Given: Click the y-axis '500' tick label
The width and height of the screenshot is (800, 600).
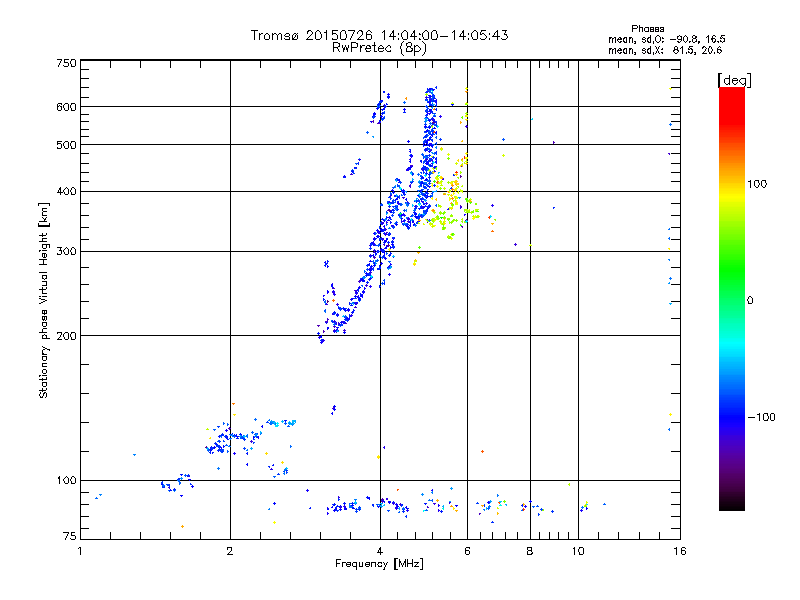Looking at the screenshot, I should coord(66,144).
